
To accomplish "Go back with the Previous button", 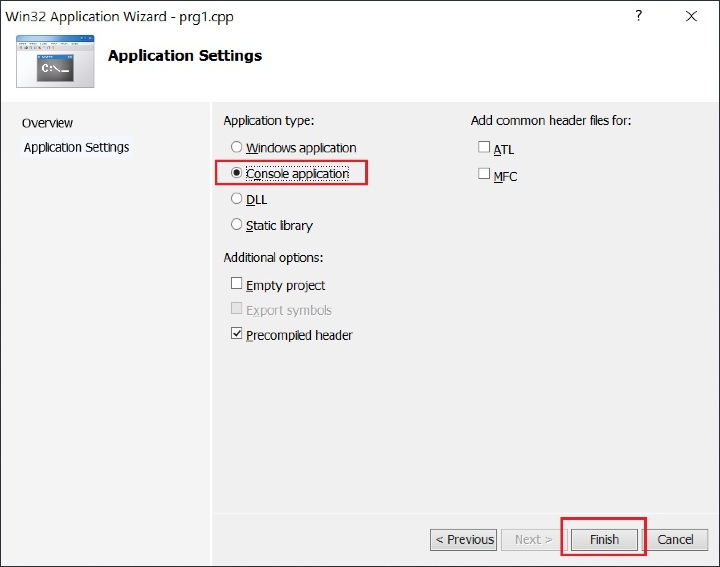I will coord(464,539).
